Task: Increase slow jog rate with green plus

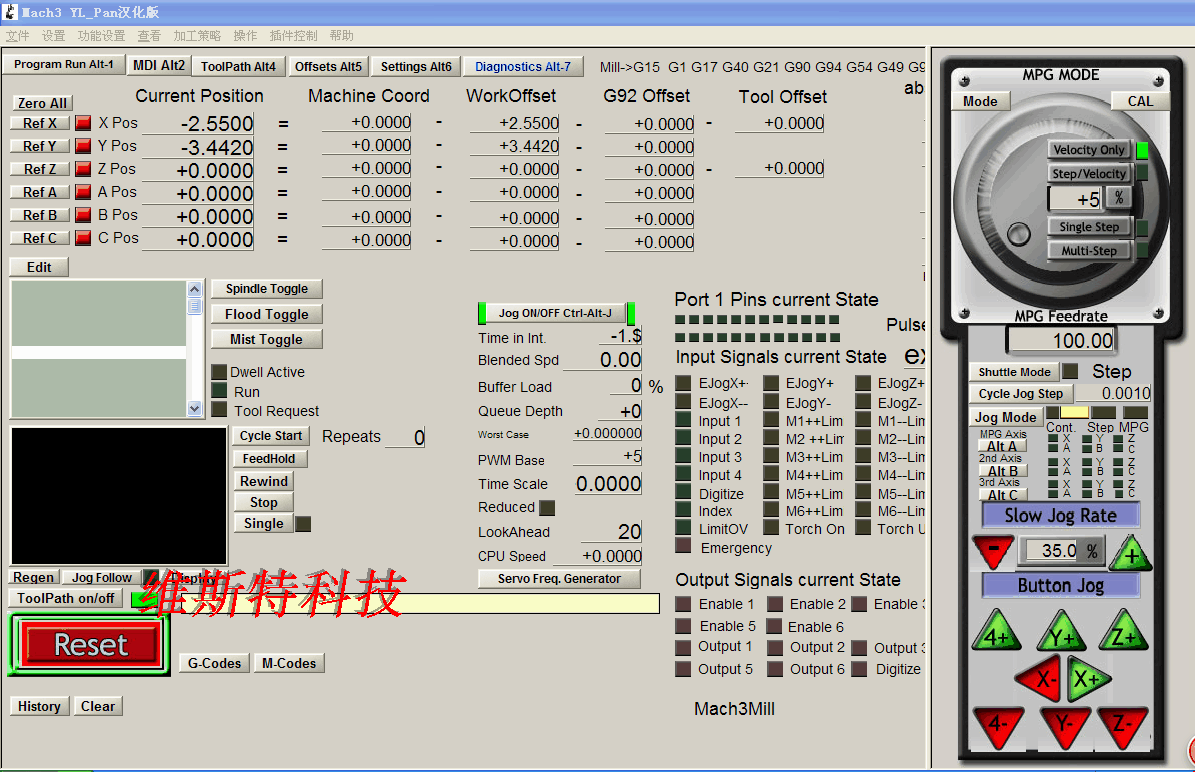Action: [1131, 552]
